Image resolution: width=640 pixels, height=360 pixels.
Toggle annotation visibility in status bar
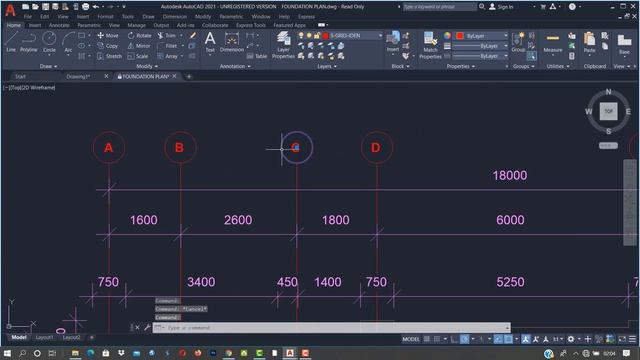[x=526, y=339]
